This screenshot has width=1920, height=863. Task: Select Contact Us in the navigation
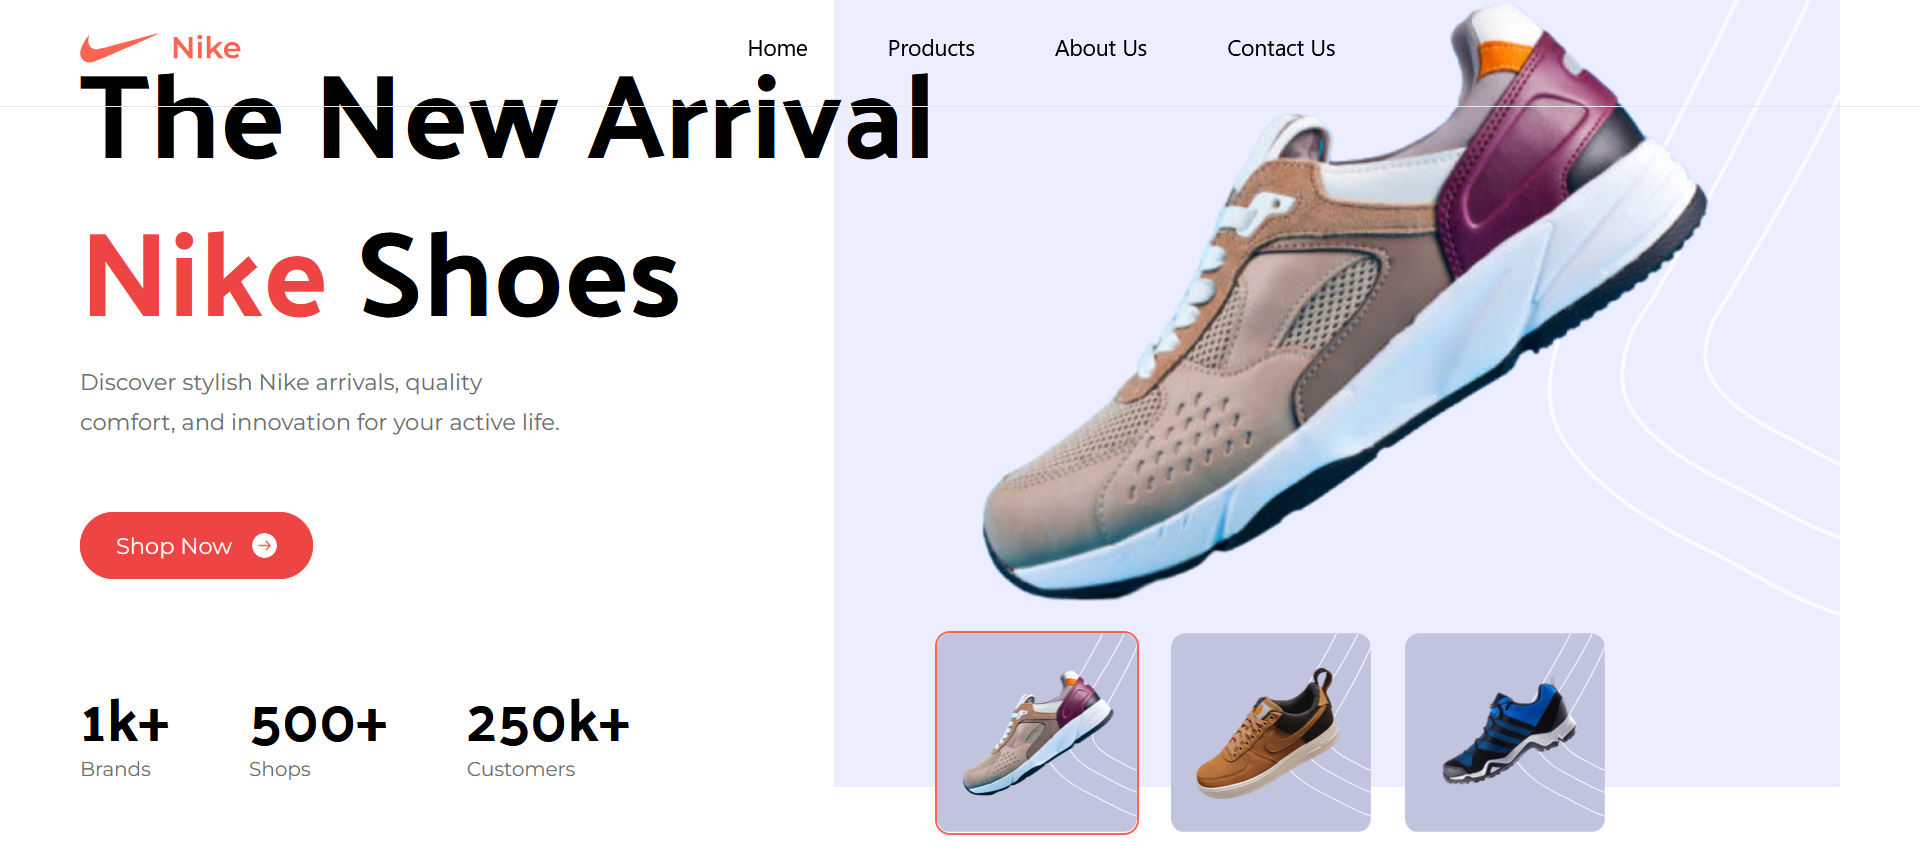(1281, 48)
